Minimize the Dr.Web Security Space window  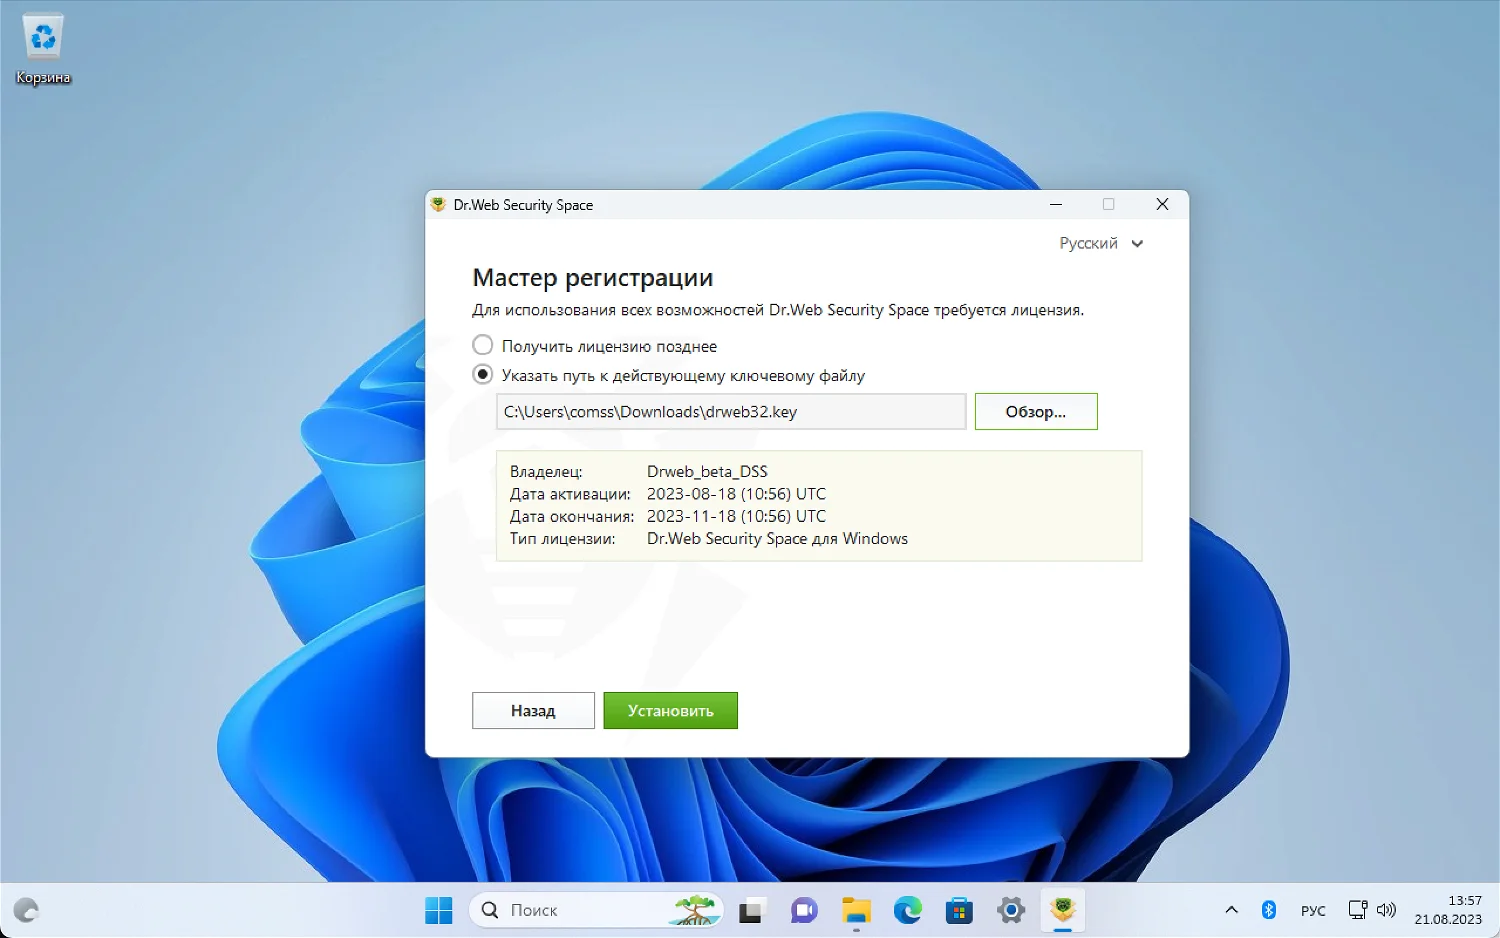(x=1056, y=204)
